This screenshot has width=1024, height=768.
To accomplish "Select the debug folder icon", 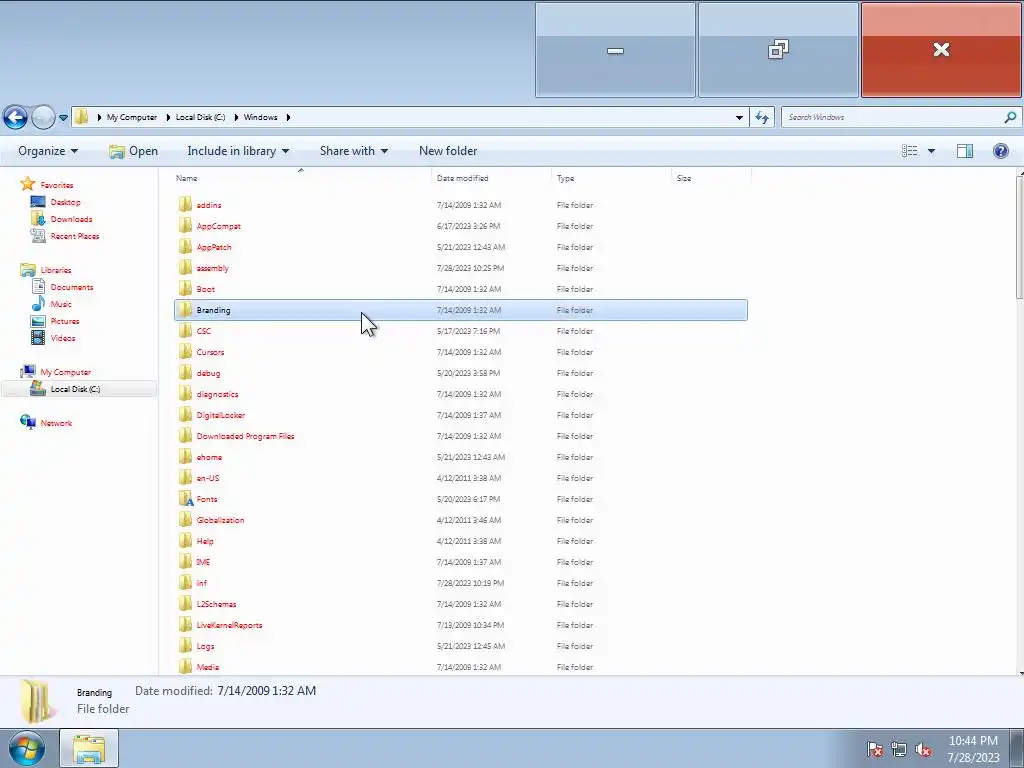I will (x=185, y=372).
